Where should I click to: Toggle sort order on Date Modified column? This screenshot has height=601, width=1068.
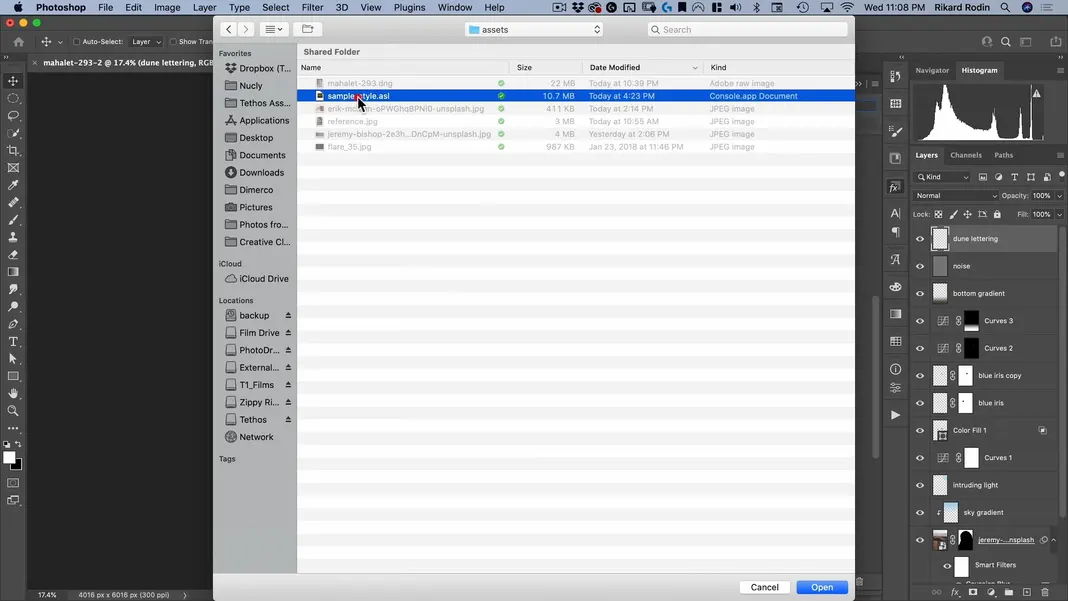[643, 67]
